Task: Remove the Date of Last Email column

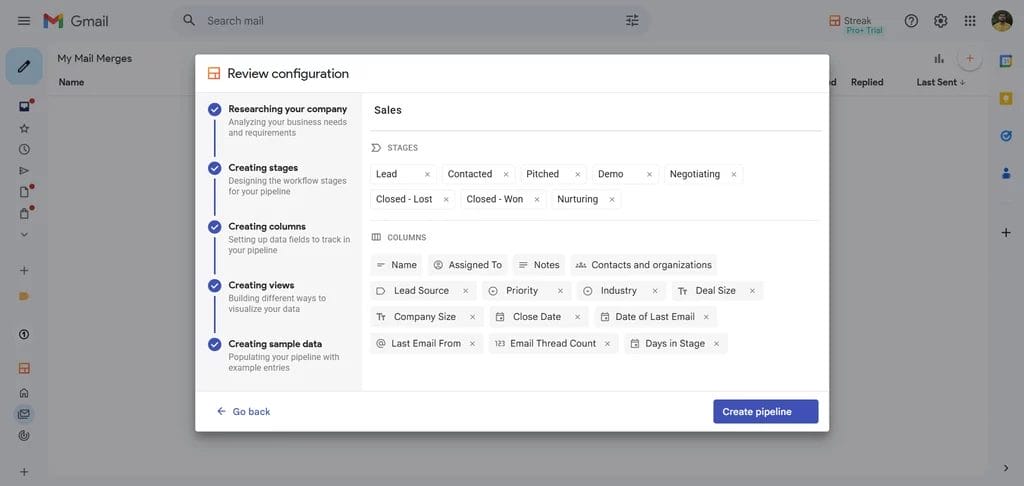Action: tap(706, 317)
